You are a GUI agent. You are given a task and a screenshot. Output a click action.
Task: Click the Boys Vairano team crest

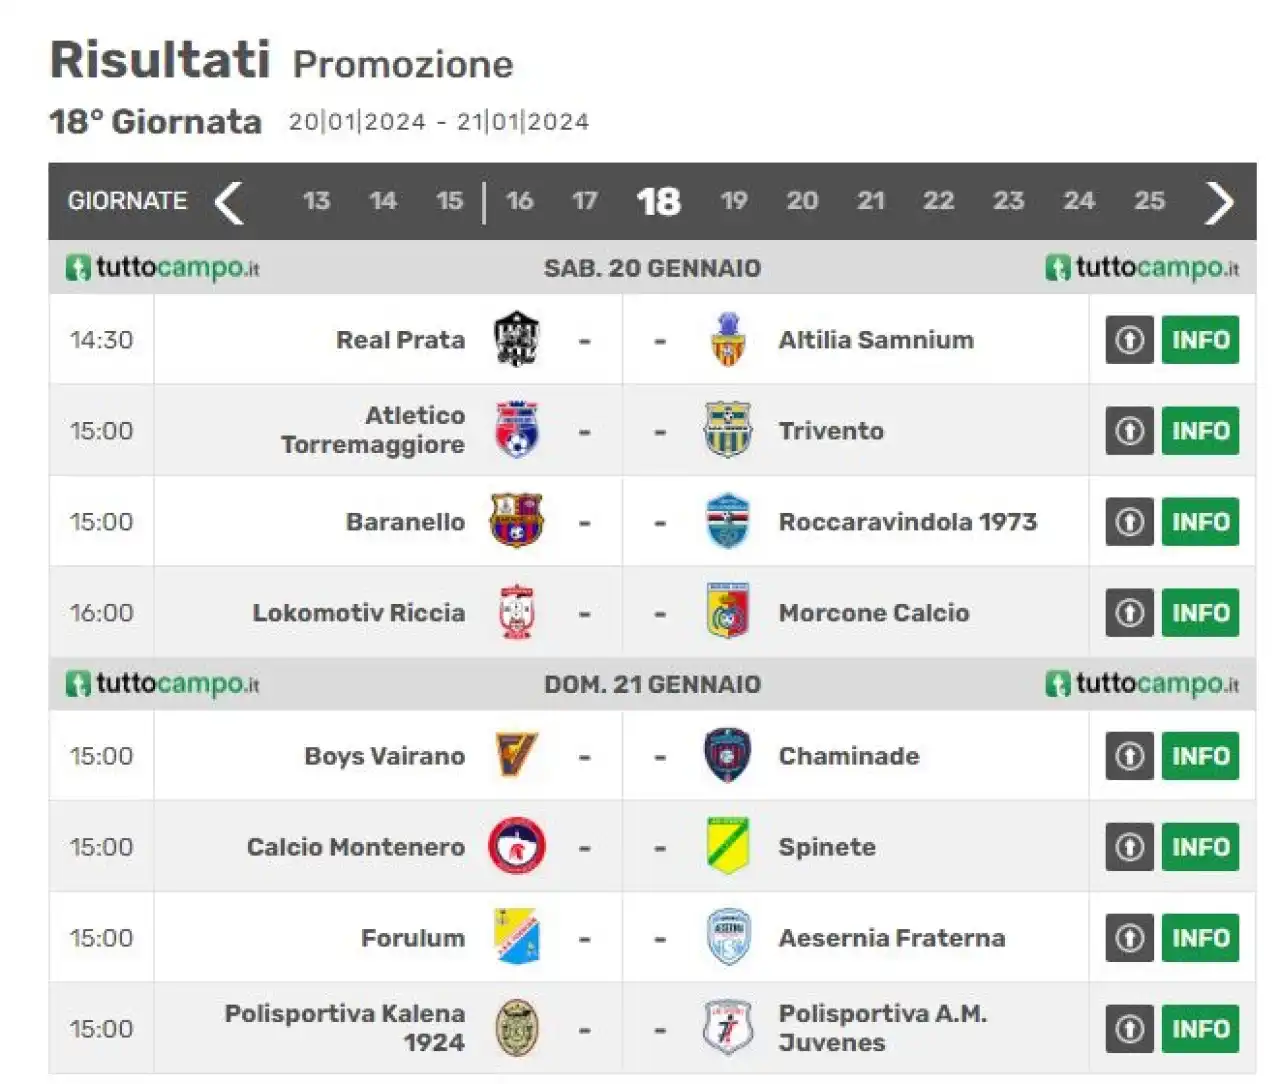coord(517,755)
